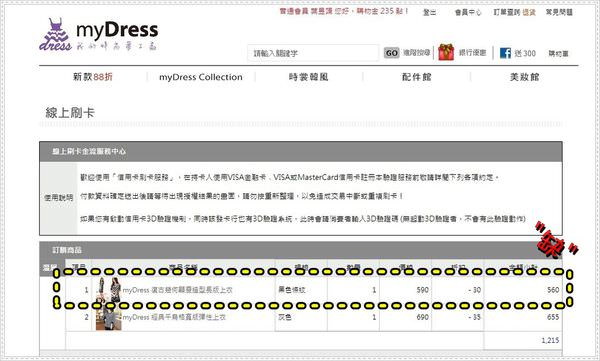Open product thumbnail for order item 1
Viewport: 600px width, 361px height.
point(109,290)
